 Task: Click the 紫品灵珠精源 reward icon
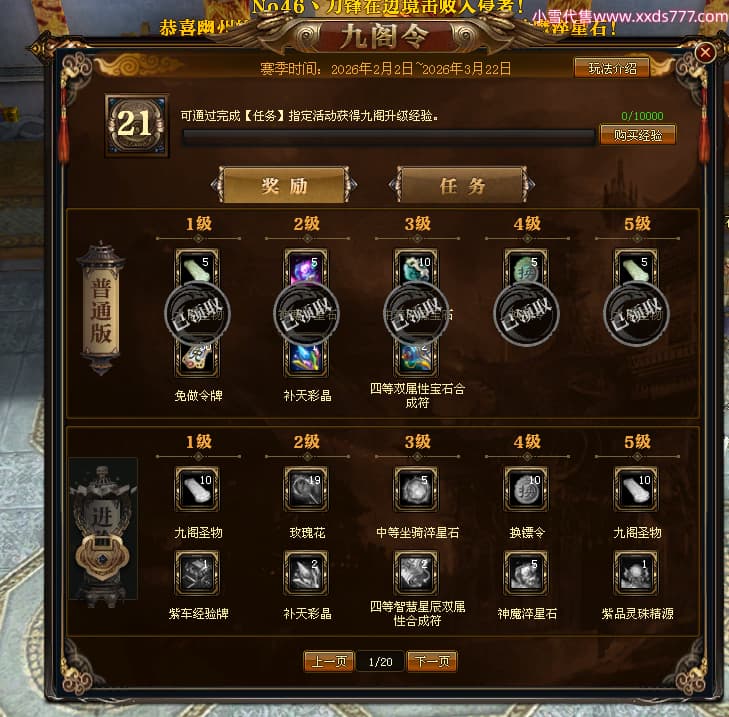(636, 573)
